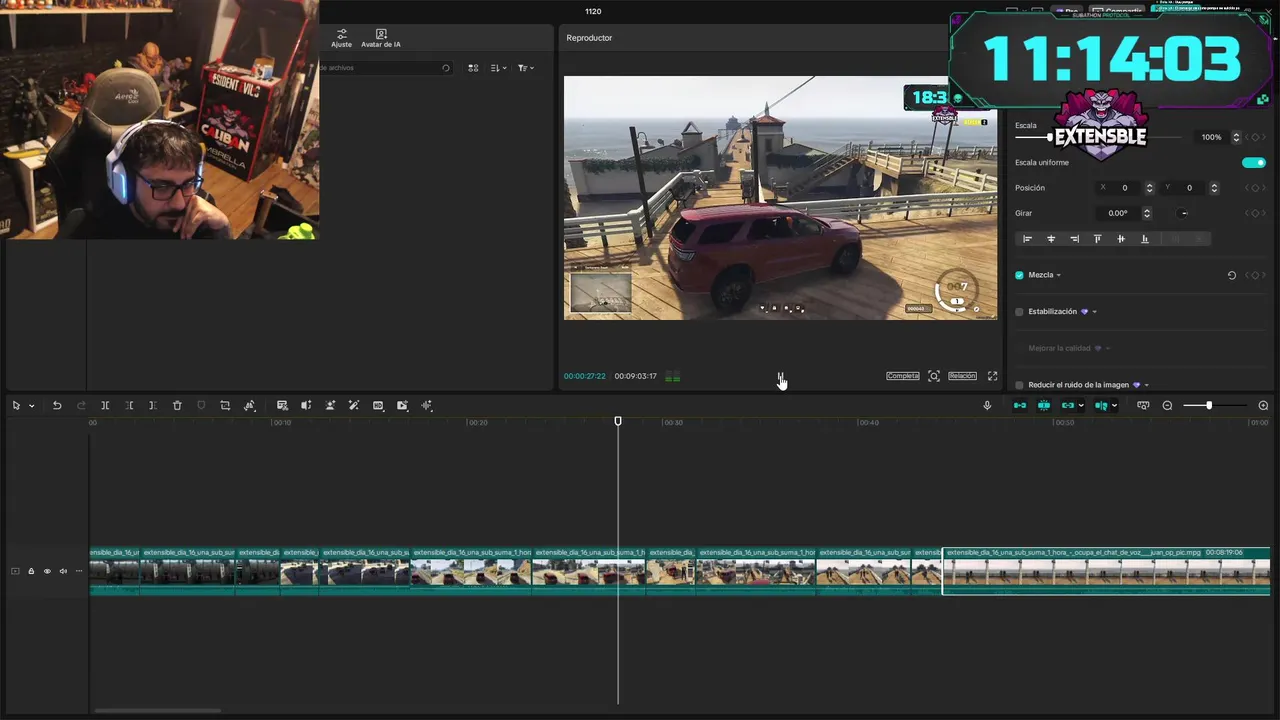Open the pointer tool dropdown arrow
The image size is (1280, 720).
click(x=31, y=406)
